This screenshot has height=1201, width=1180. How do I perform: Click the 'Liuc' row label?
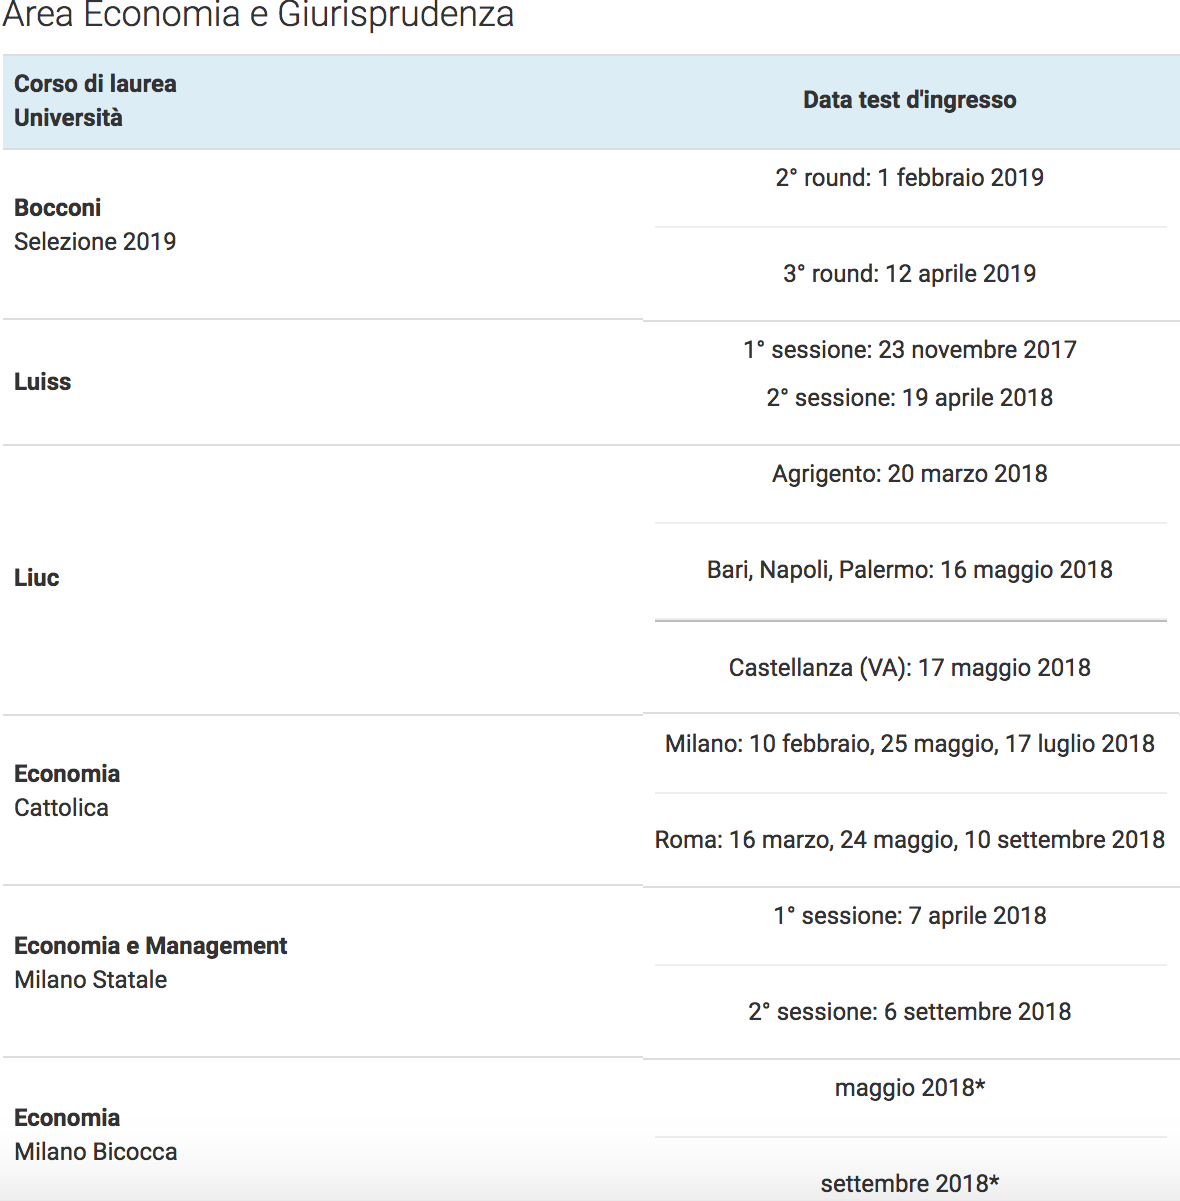(36, 578)
